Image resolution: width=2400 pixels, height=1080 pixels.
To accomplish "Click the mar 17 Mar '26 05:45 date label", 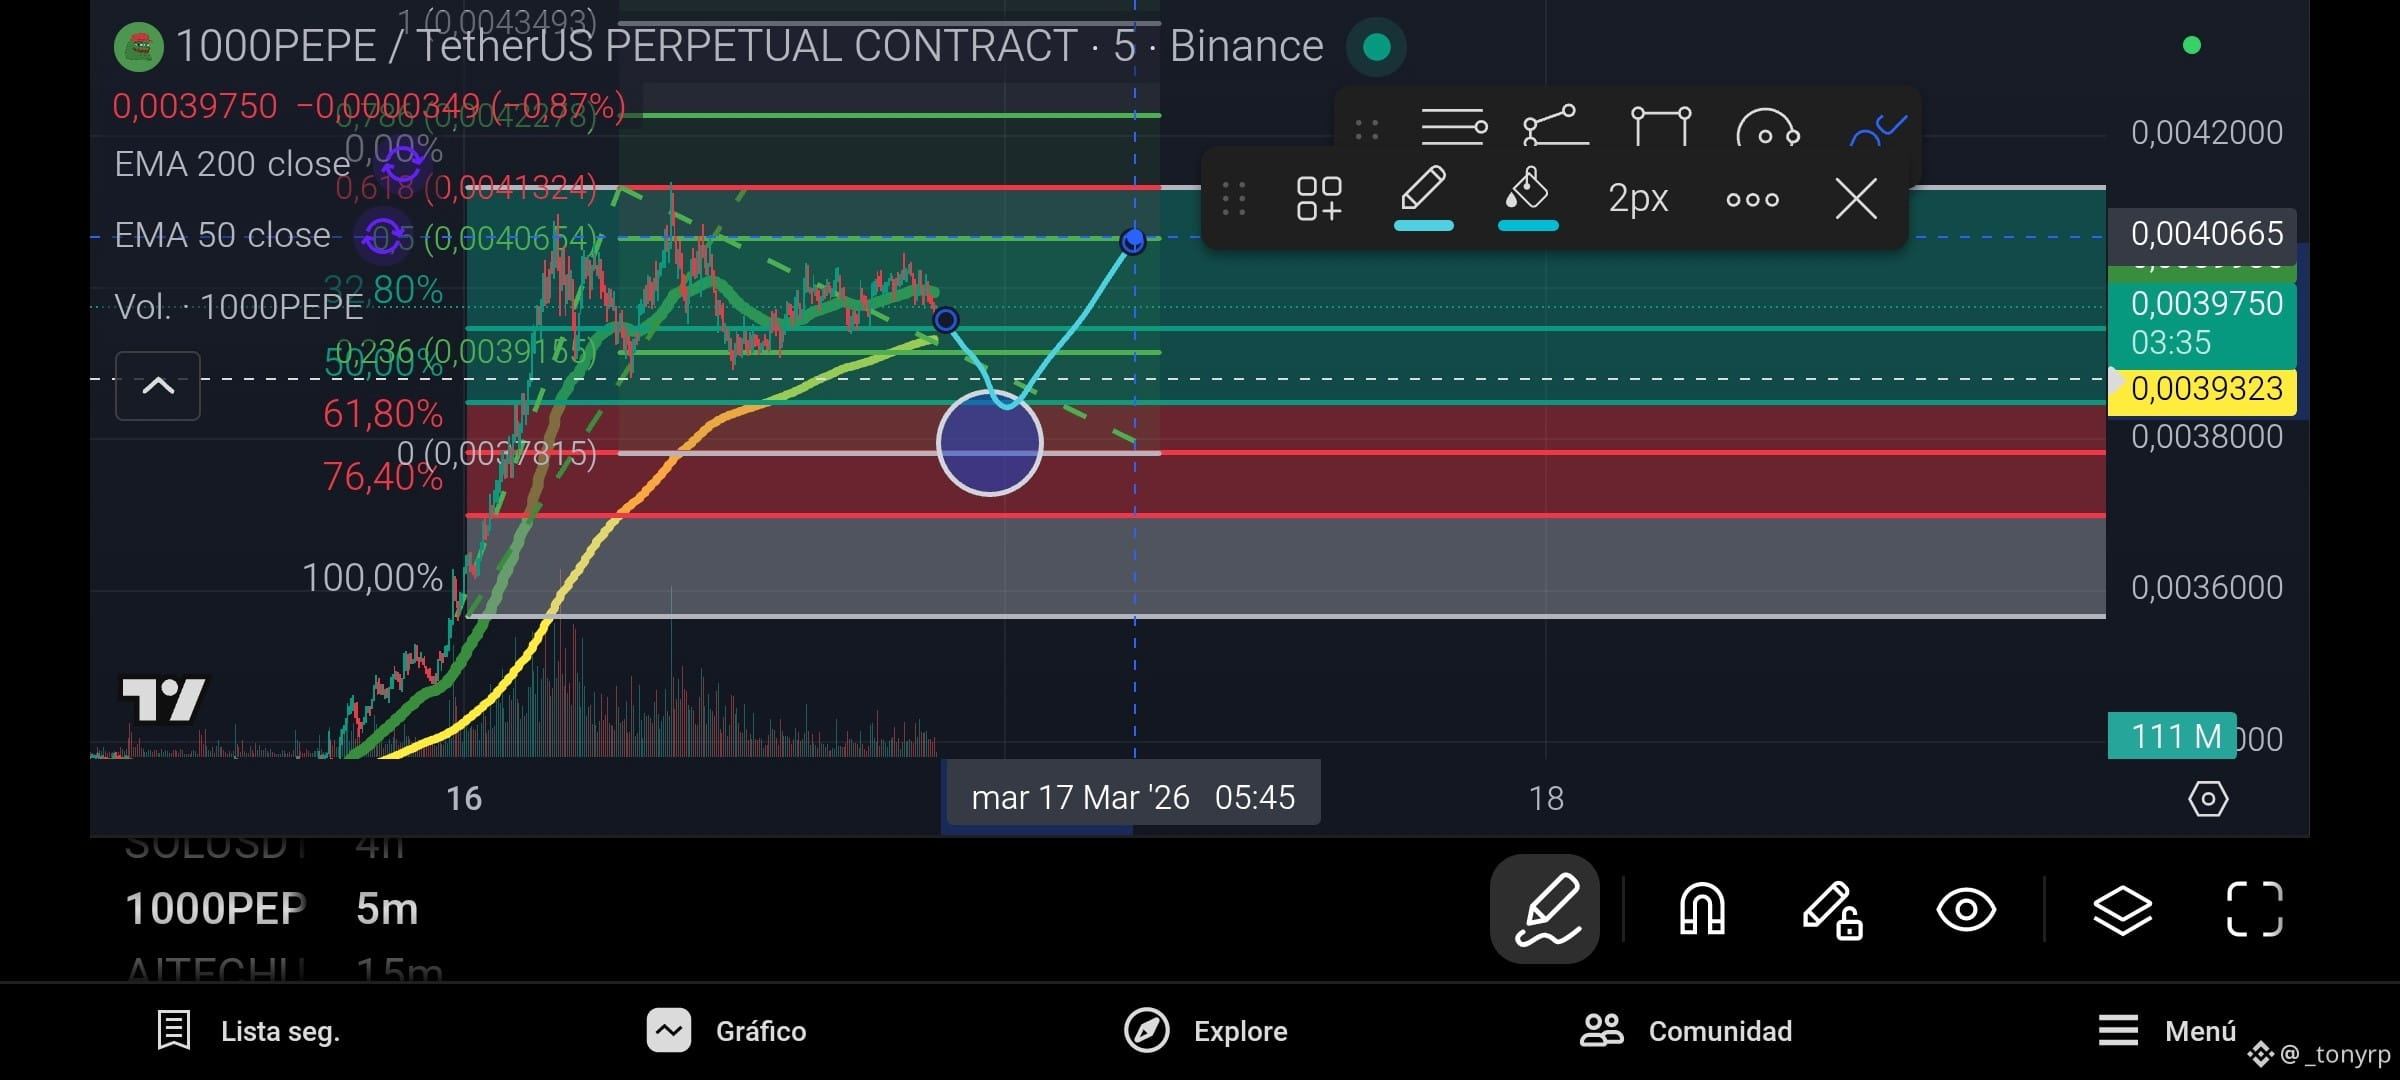I will pyautogui.click(x=1133, y=797).
